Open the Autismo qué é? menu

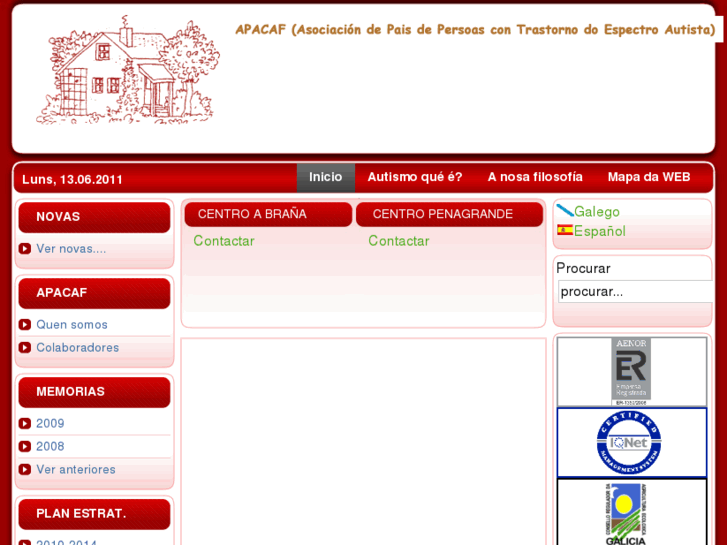coord(415,177)
